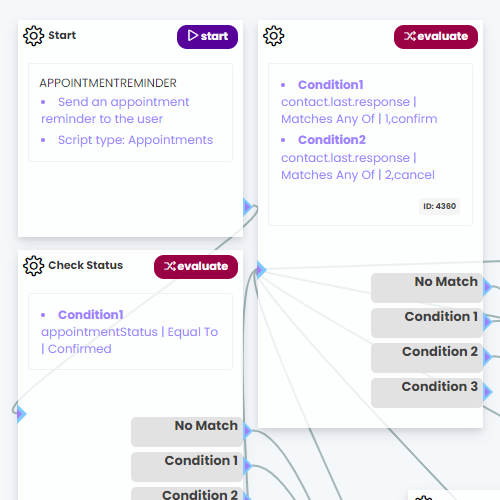Click evaluate badge on top right node

point(436,37)
